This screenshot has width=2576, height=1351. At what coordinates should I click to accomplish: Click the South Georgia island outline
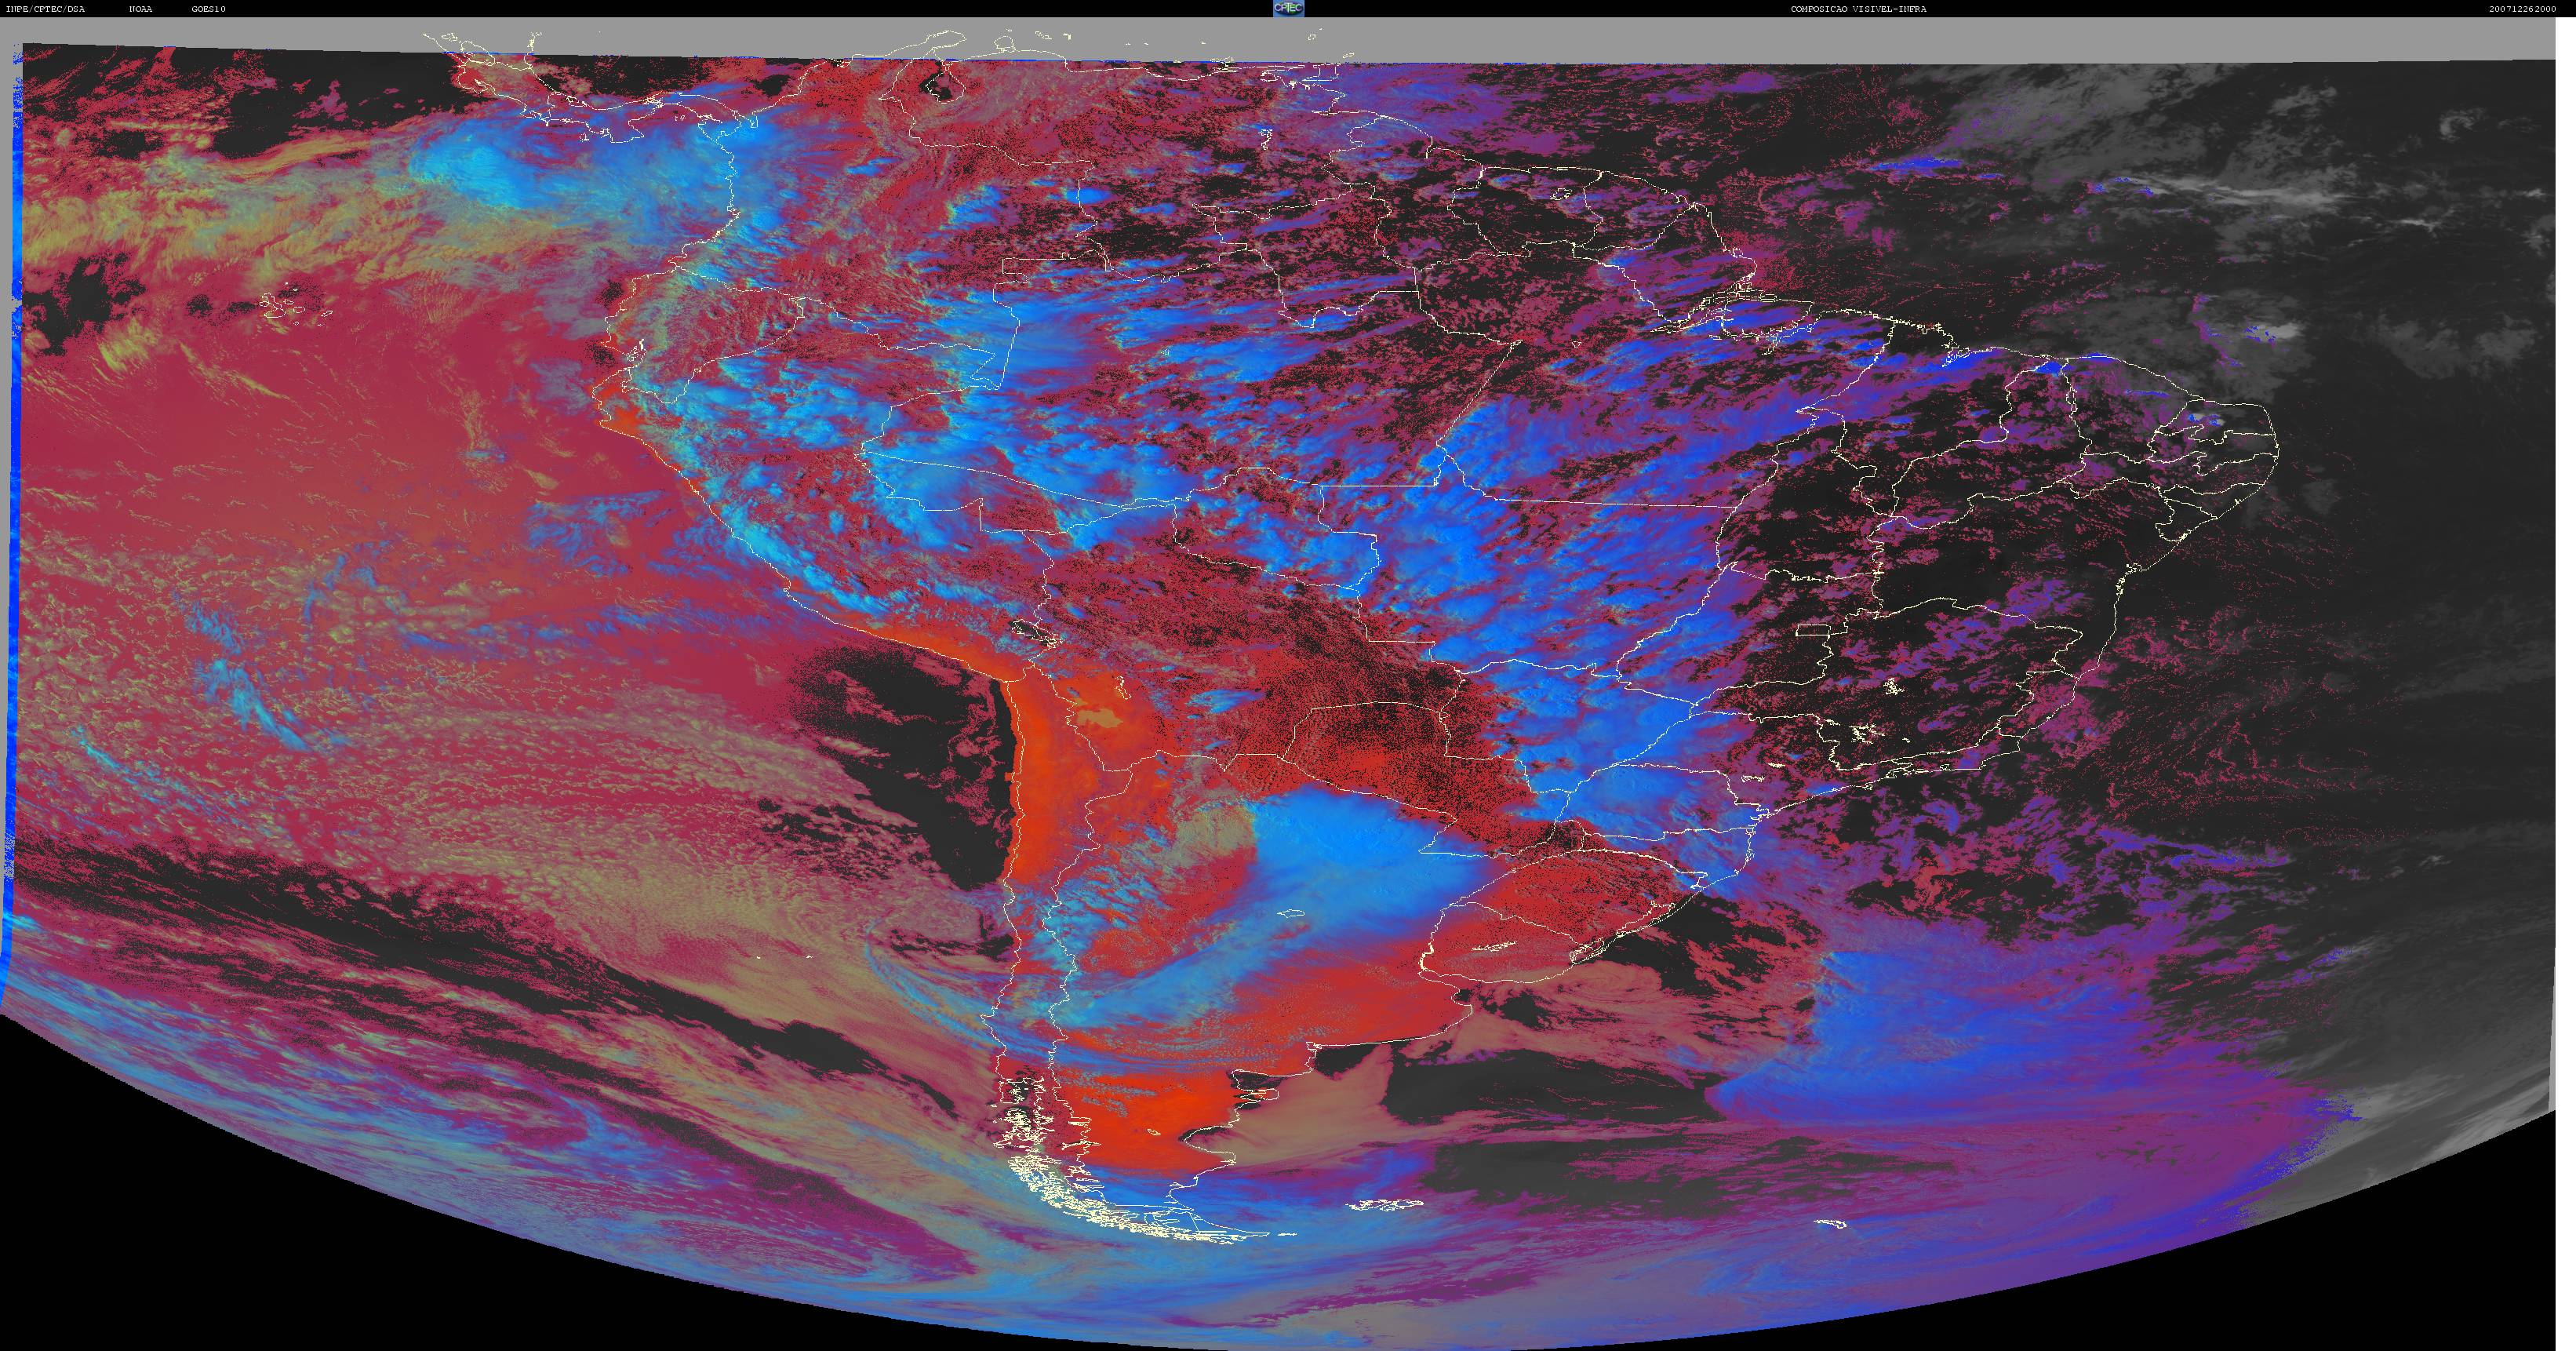tap(1831, 1224)
